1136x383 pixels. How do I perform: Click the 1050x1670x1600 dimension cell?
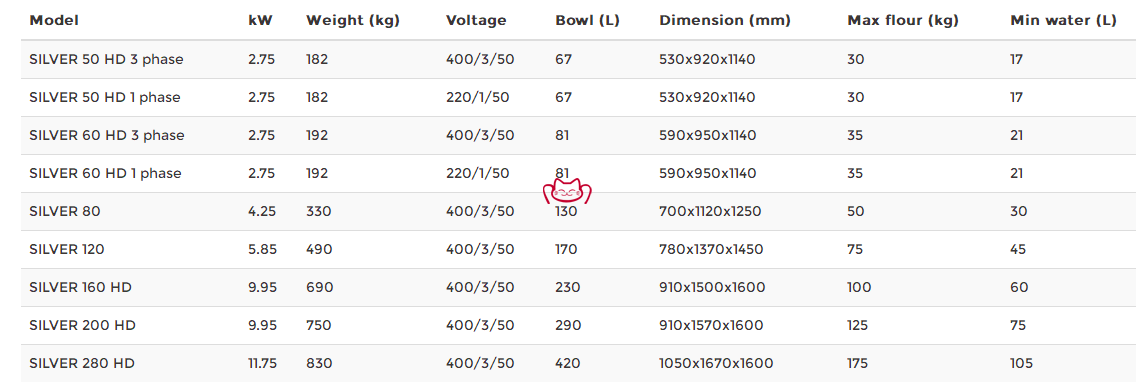[x=716, y=363]
